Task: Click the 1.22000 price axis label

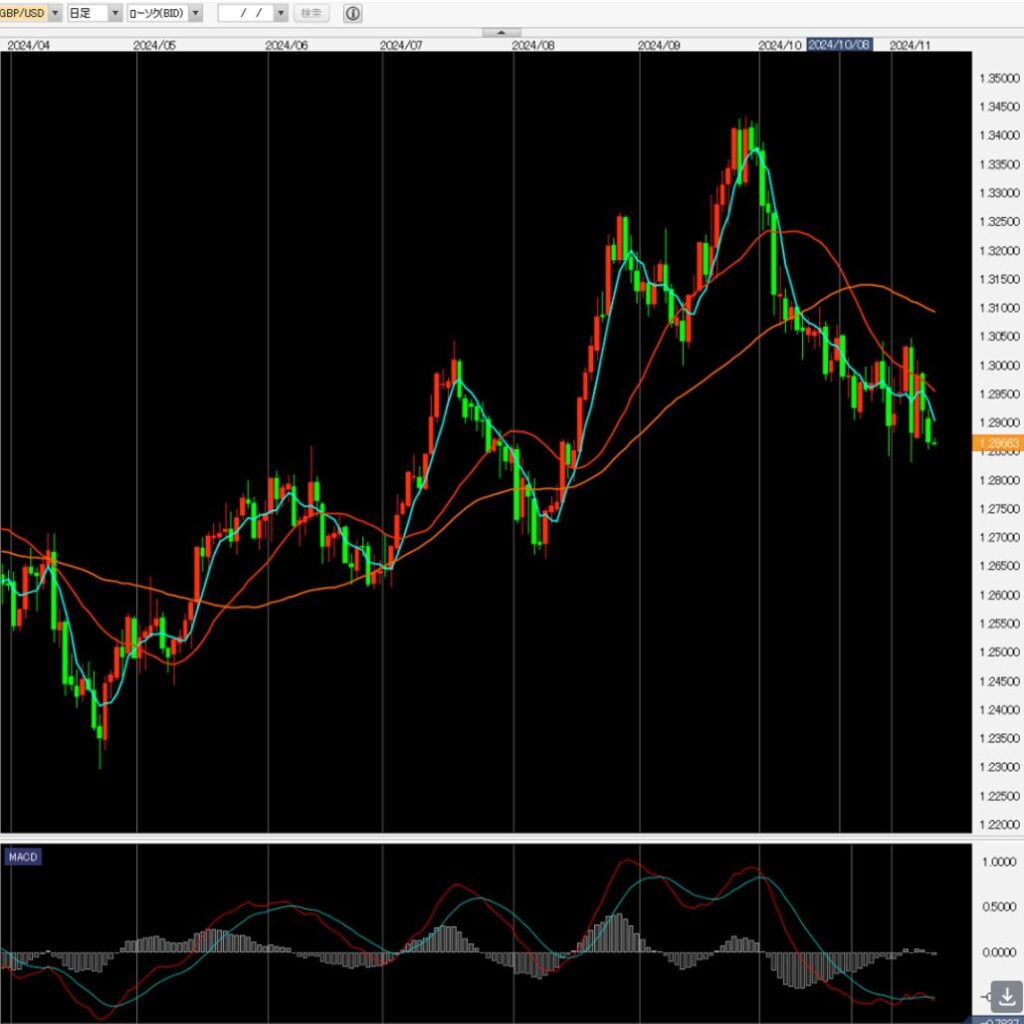Action: pos(998,825)
